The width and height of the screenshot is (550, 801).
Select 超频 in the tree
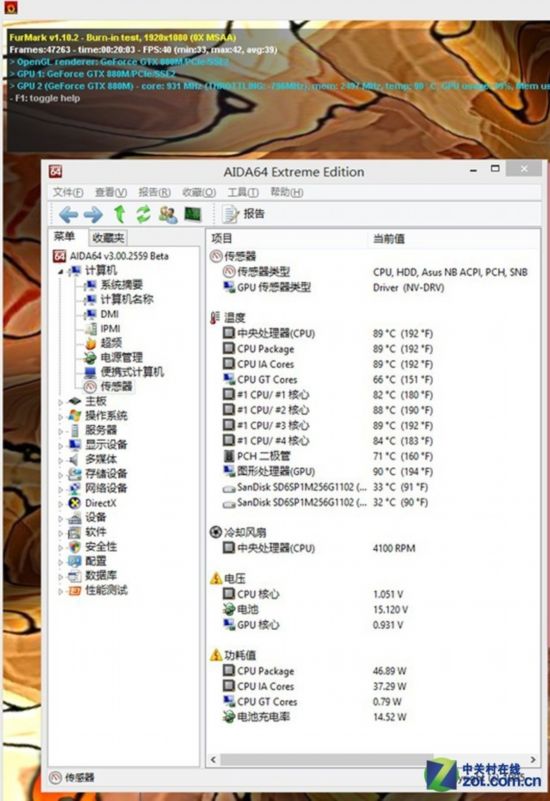[111, 343]
